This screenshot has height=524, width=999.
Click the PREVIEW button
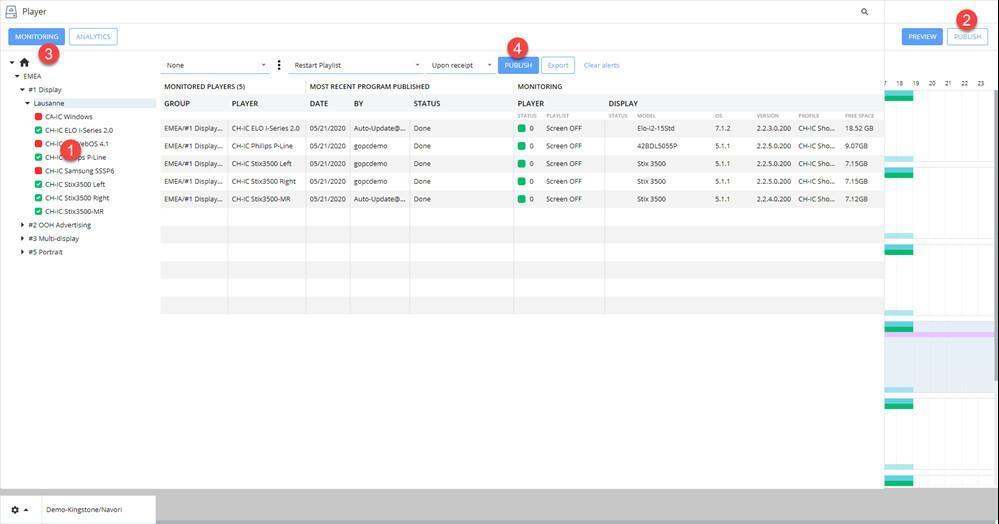point(922,36)
